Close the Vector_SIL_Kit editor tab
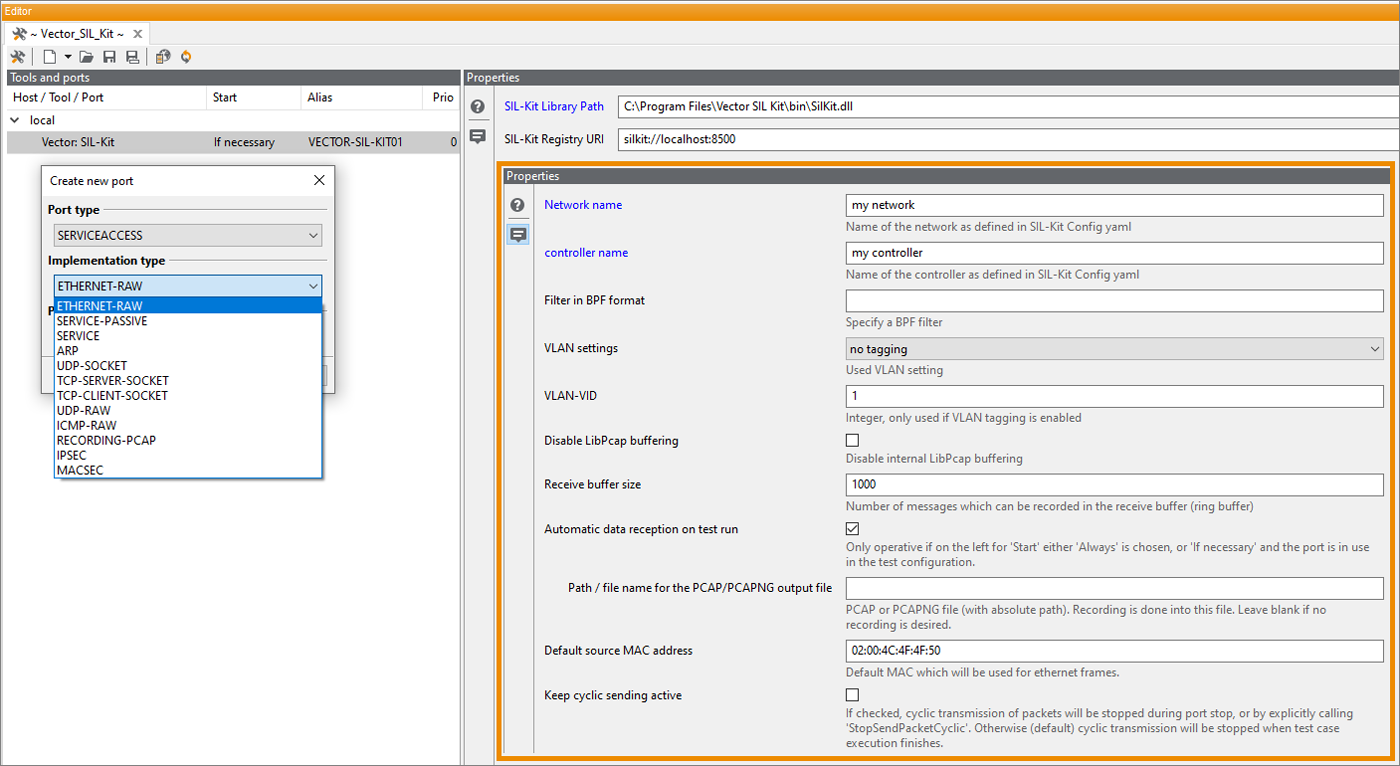Screen dimensions: 1400x766 coord(137,34)
